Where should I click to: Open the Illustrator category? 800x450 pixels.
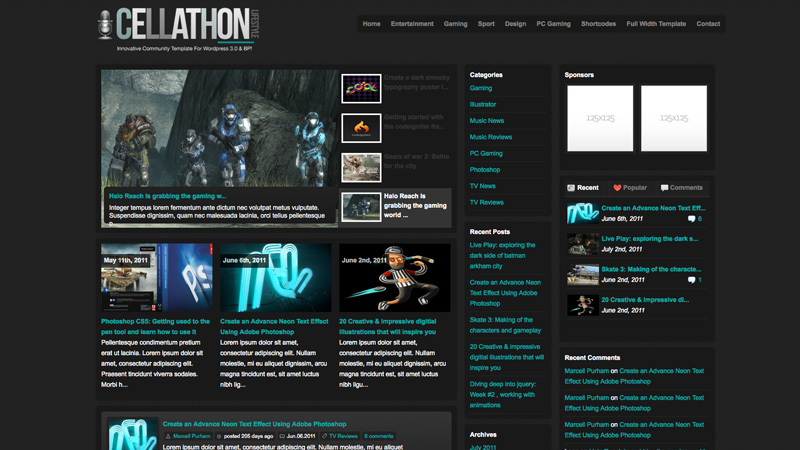point(483,104)
